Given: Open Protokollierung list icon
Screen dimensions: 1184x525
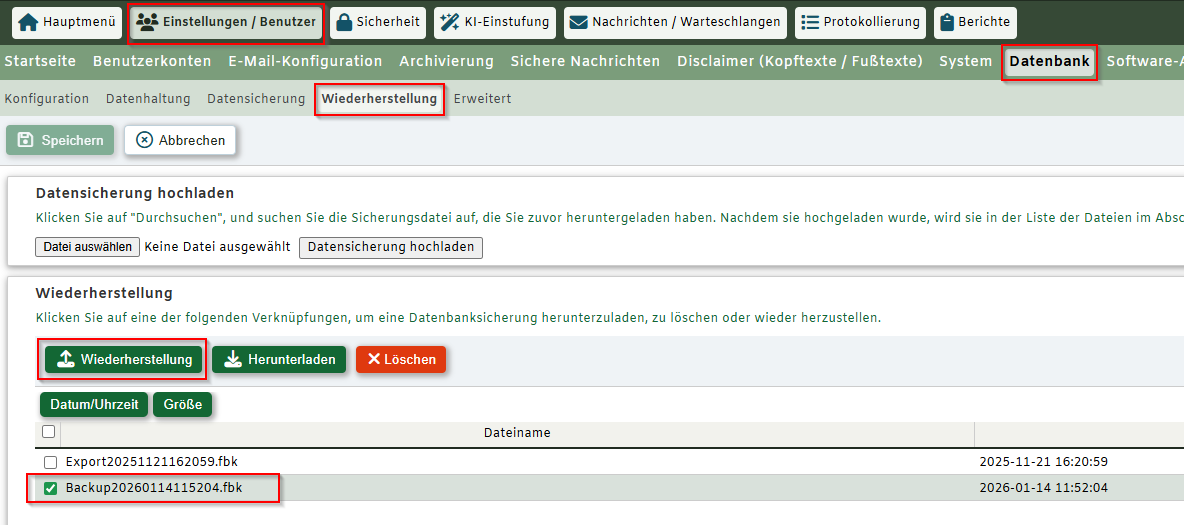Looking at the screenshot, I should pos(809,22).
